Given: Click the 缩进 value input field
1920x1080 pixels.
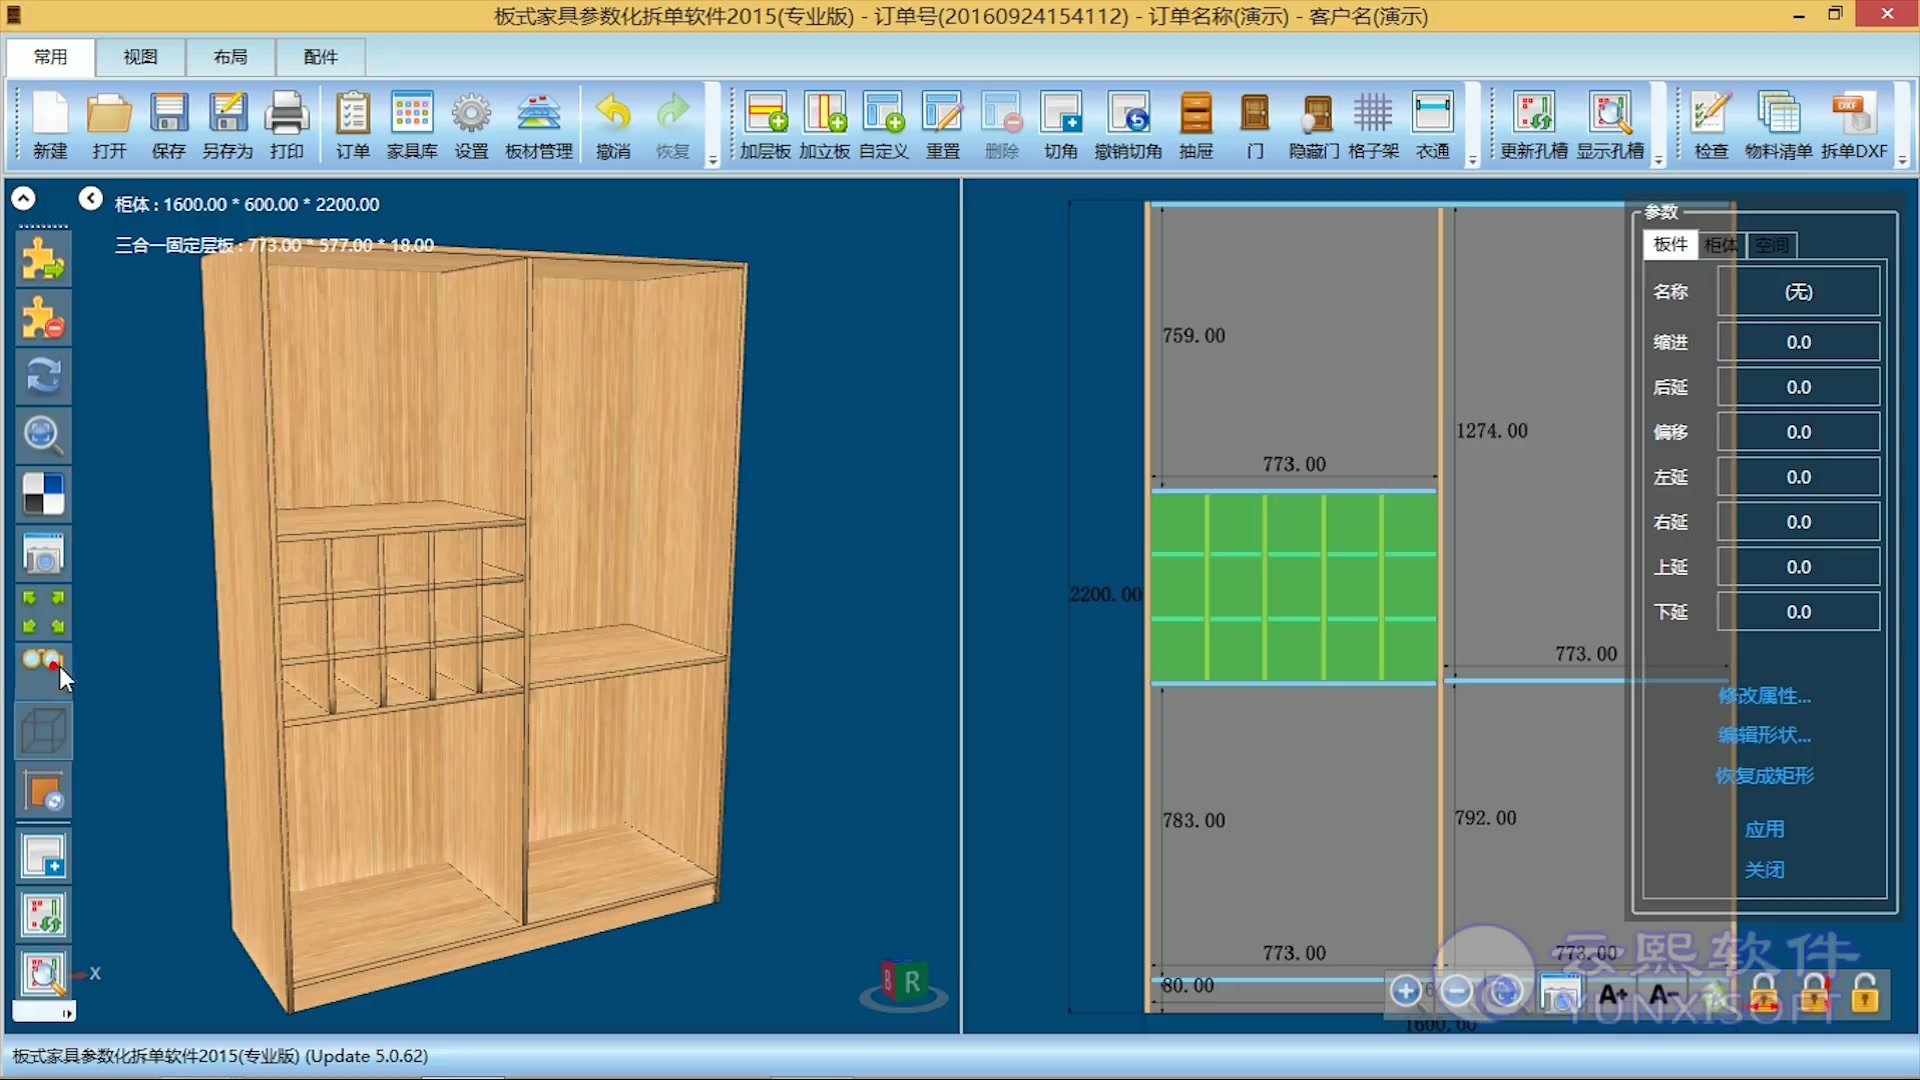Looking at the screenshot, I should pos(1798,342).
